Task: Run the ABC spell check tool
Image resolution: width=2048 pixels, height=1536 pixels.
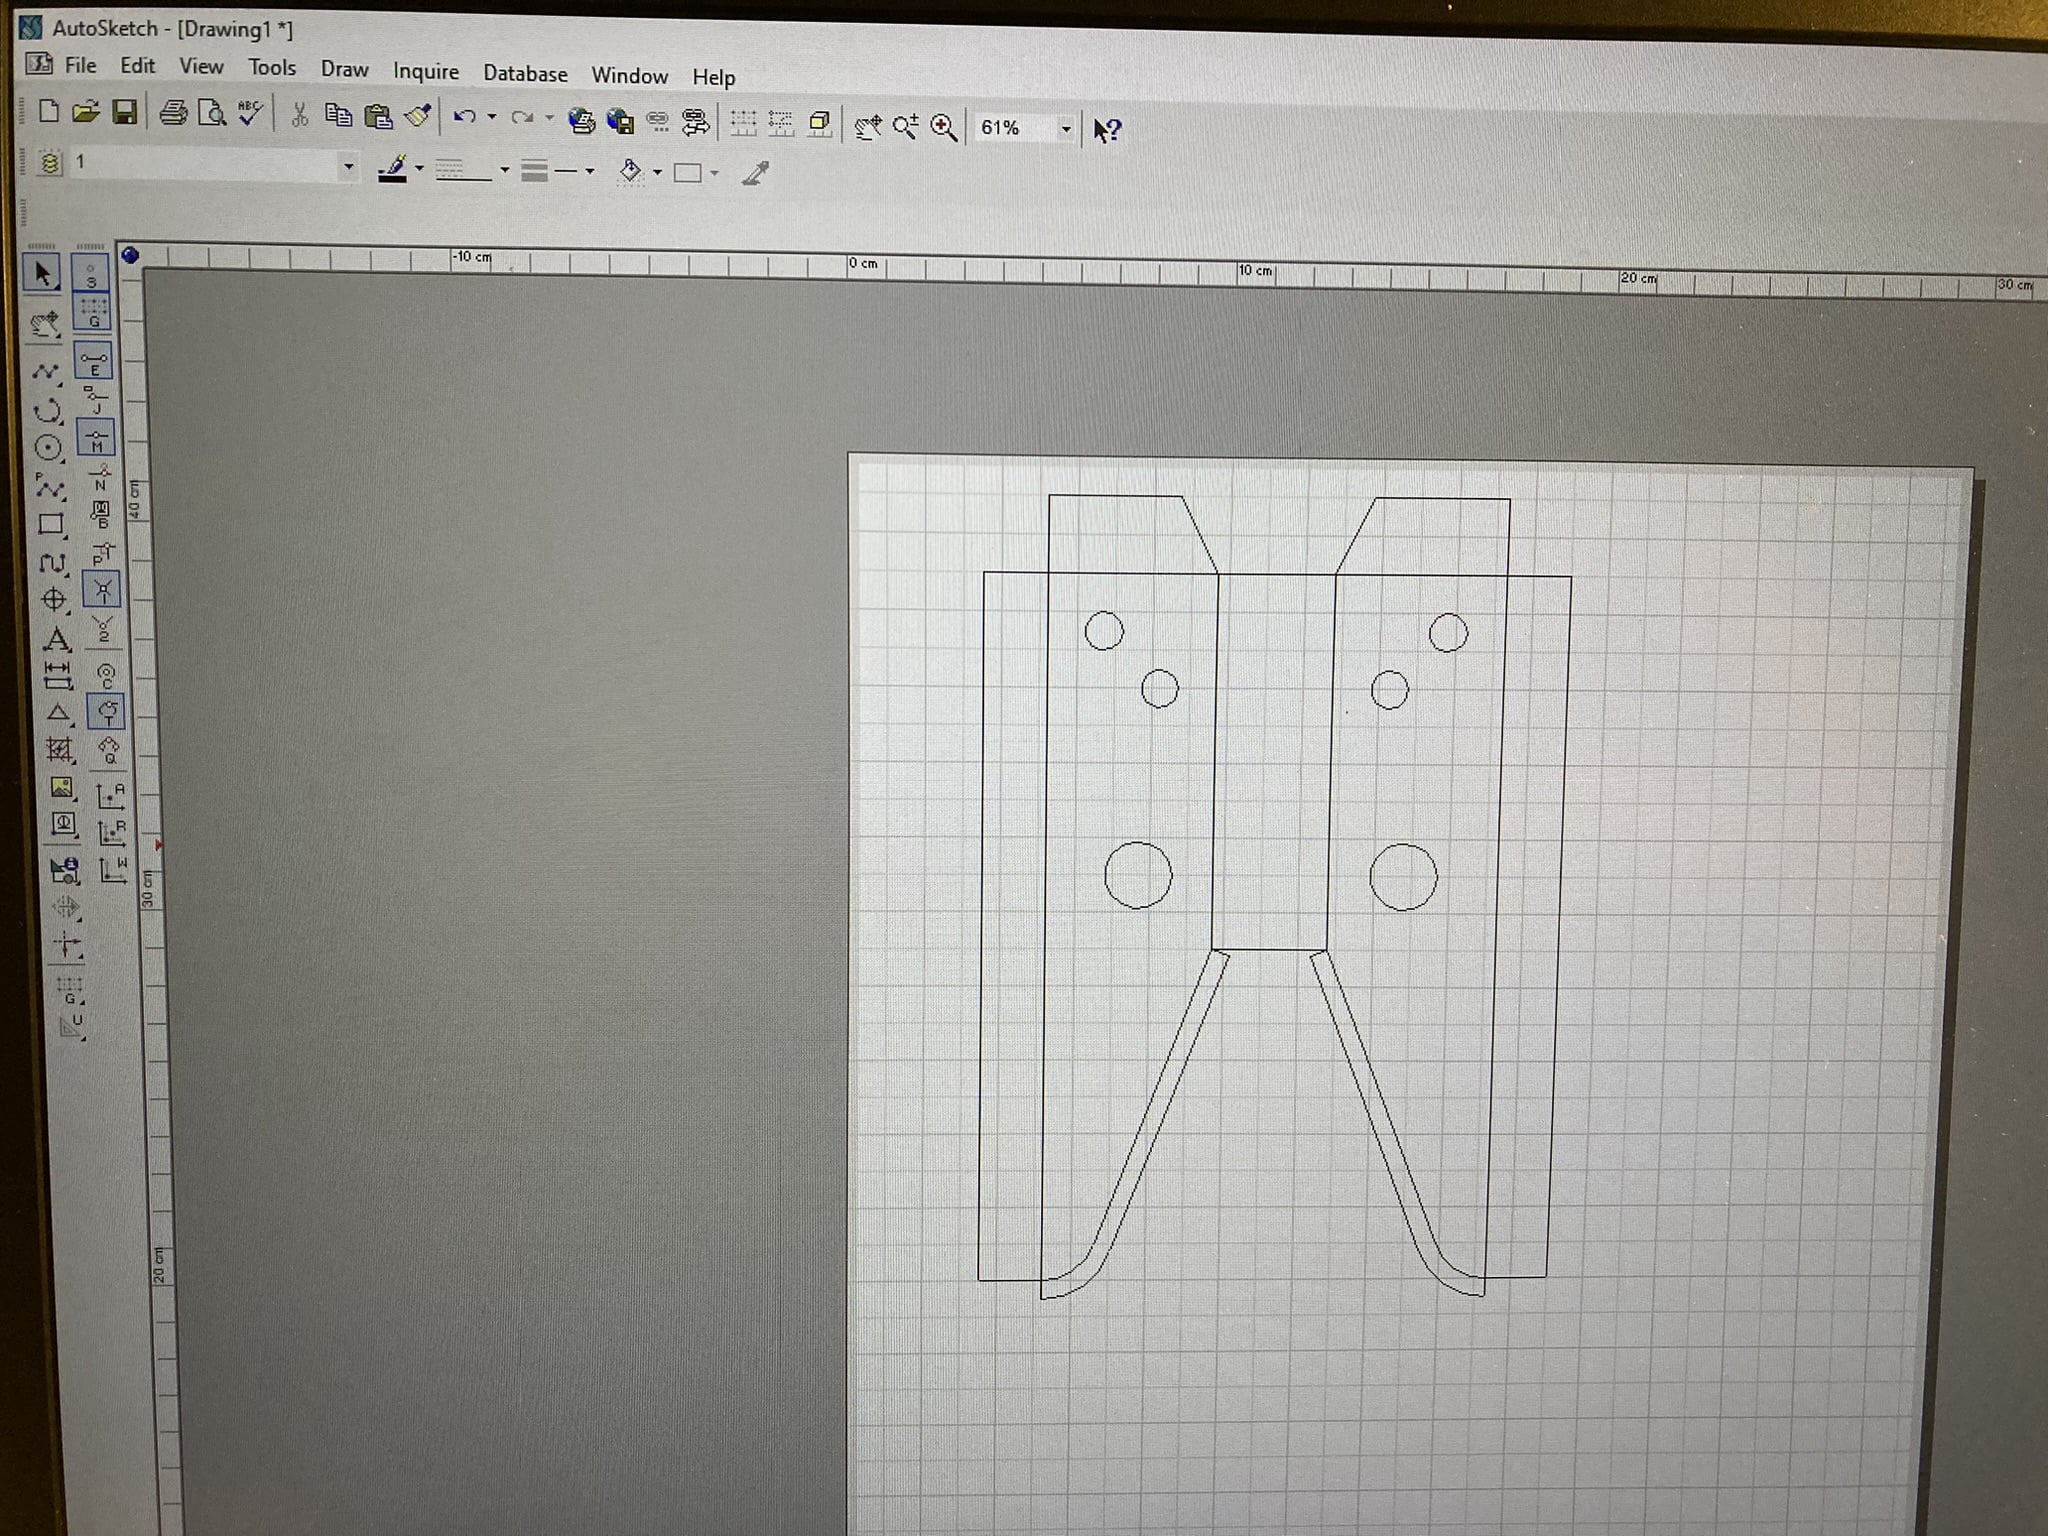Action: click(x=250, y=113)
